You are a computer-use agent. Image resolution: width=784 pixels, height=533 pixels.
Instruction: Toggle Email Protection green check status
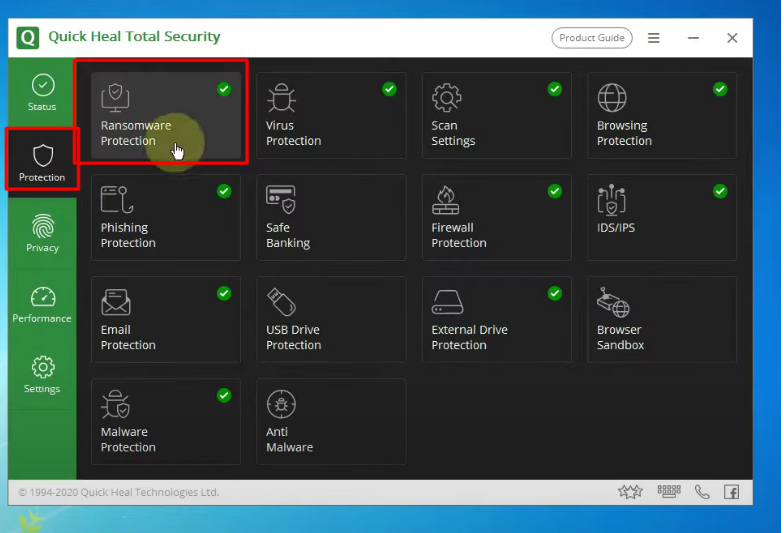tap(224, 294)
